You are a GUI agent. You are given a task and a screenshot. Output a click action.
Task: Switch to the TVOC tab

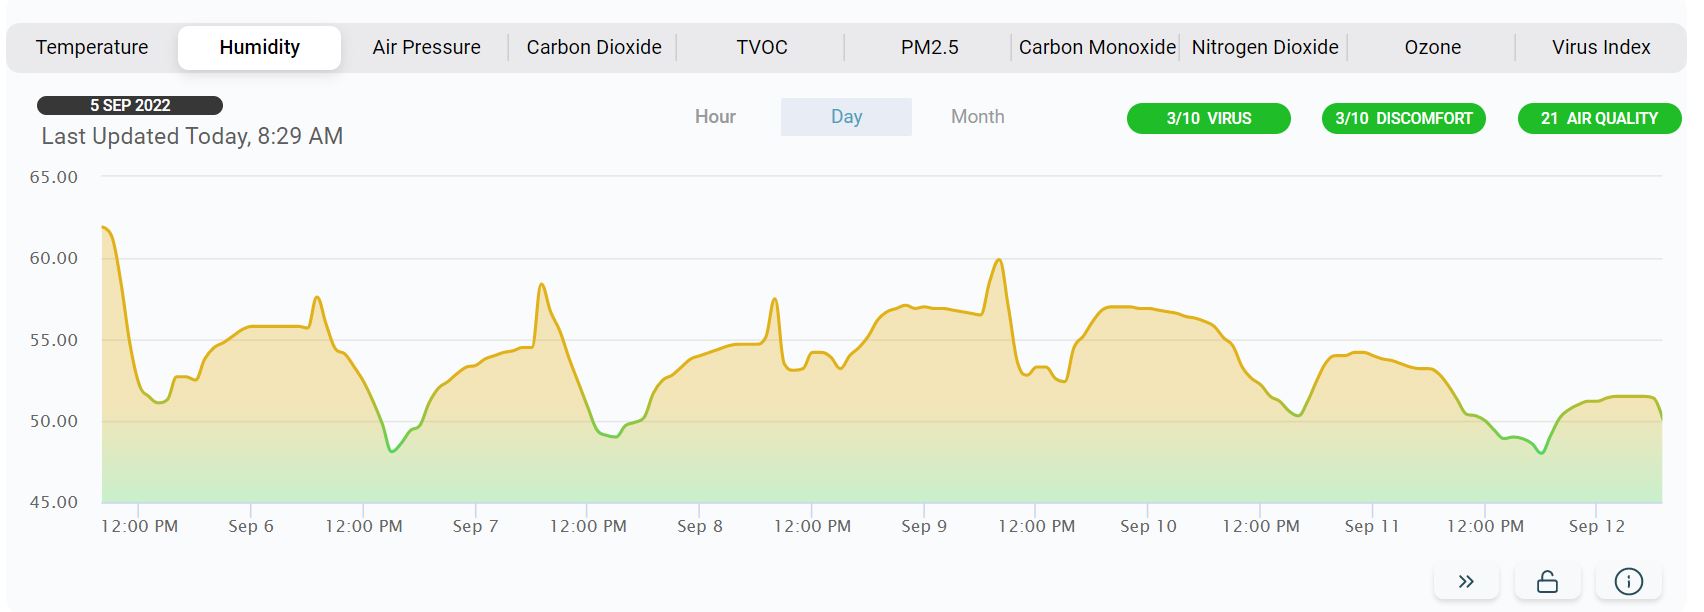pyautogui.click(x=762, y=47)
